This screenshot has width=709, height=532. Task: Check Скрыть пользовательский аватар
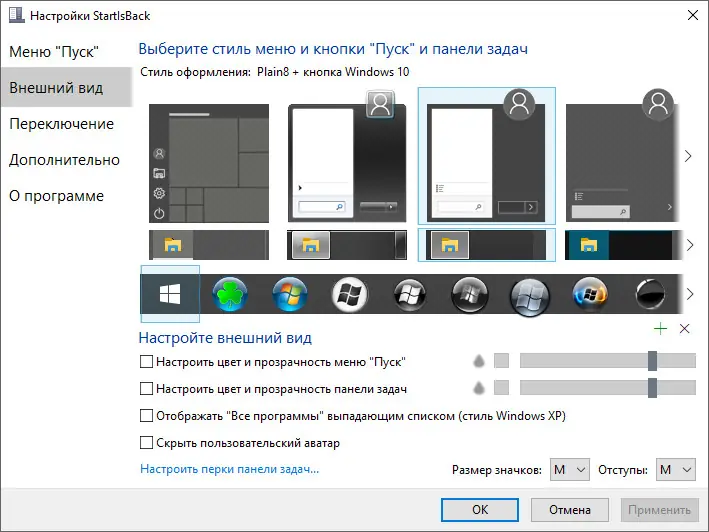(x=146, y=443)
